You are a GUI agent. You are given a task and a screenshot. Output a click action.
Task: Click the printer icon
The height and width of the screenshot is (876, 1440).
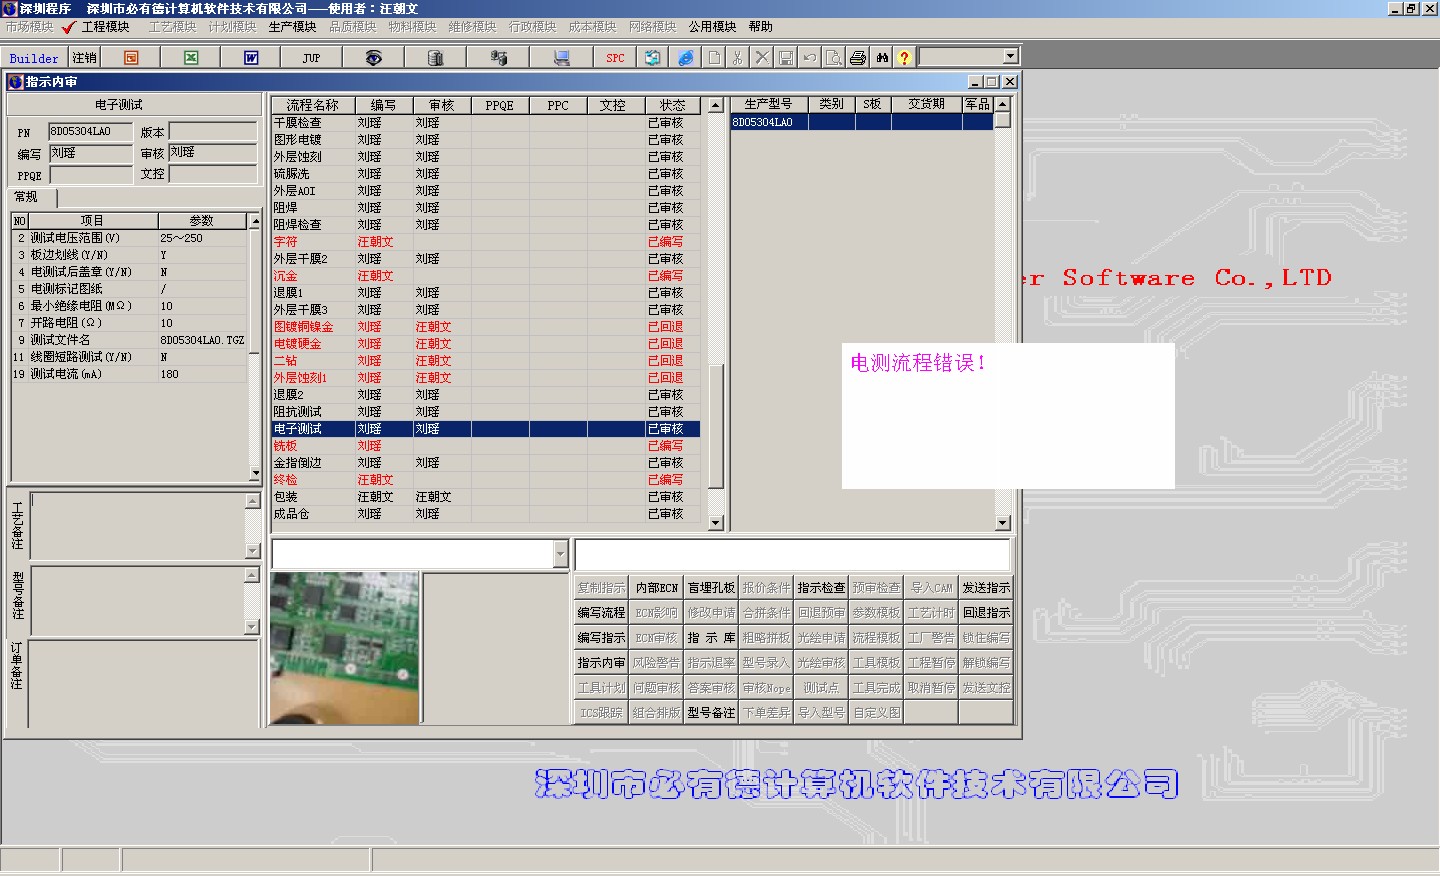coord(858,58)
